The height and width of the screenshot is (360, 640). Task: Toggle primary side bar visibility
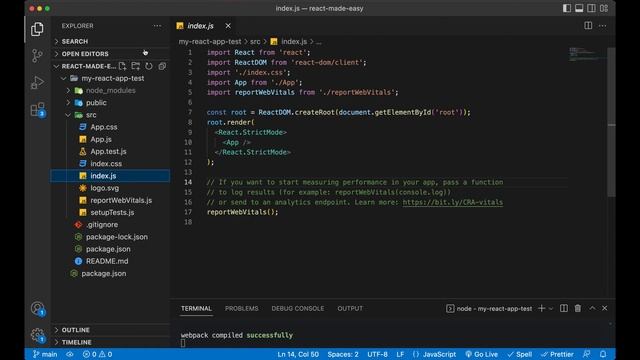click(x=567, y=8)
